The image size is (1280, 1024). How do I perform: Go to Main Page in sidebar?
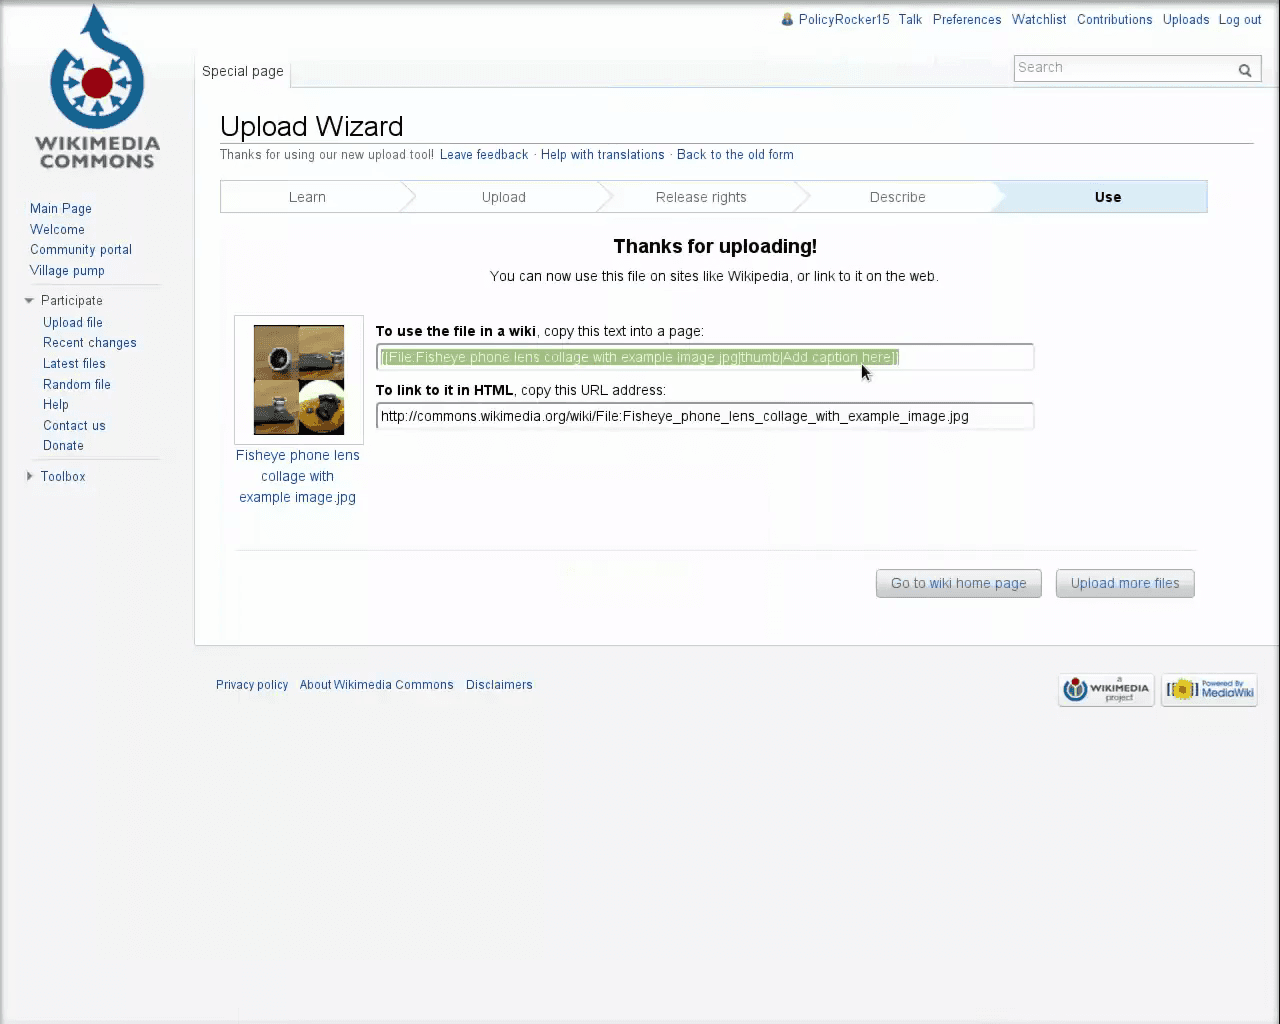[x=61, y=208]
